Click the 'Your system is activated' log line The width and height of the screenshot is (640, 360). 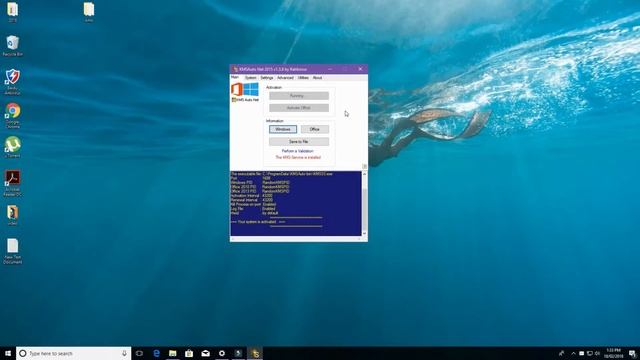[x=258, y=222]
